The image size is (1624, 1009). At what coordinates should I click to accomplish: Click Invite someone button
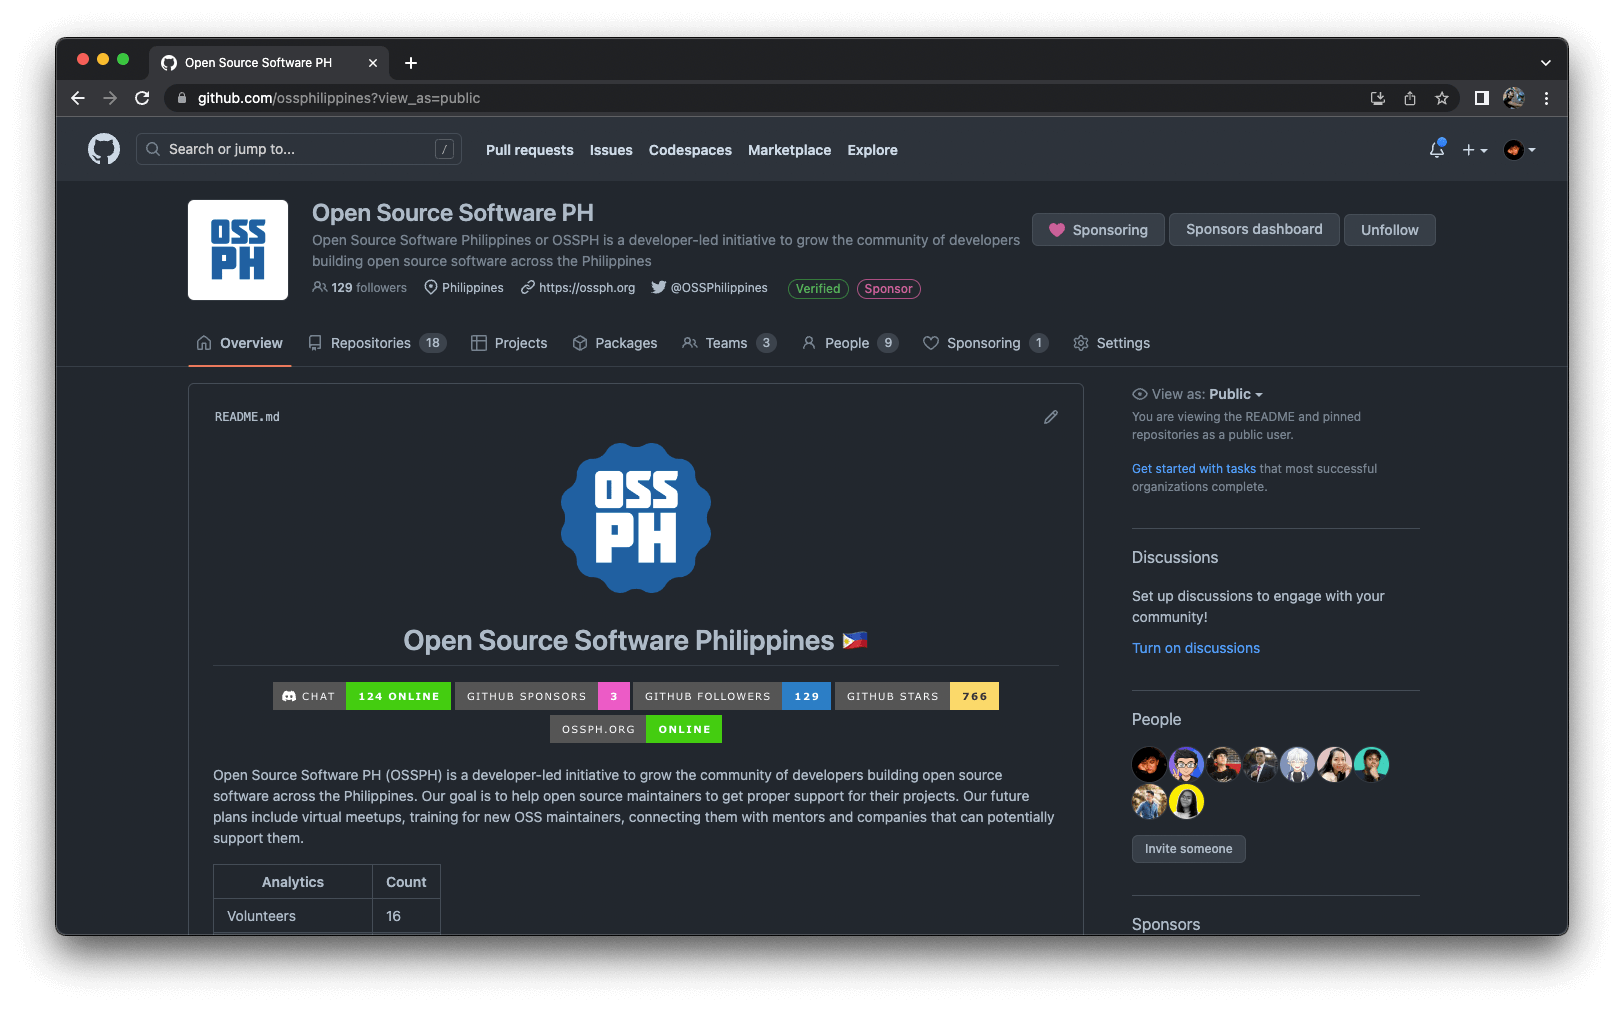(x=1188, y=849)
